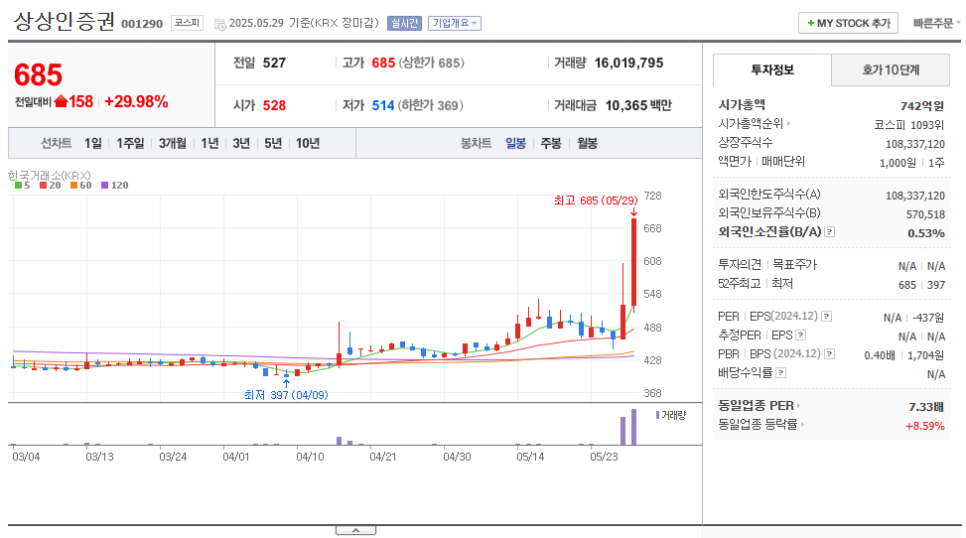
Task: Click the 외국인소진율 value 0.53%
Action: [926, 233]
